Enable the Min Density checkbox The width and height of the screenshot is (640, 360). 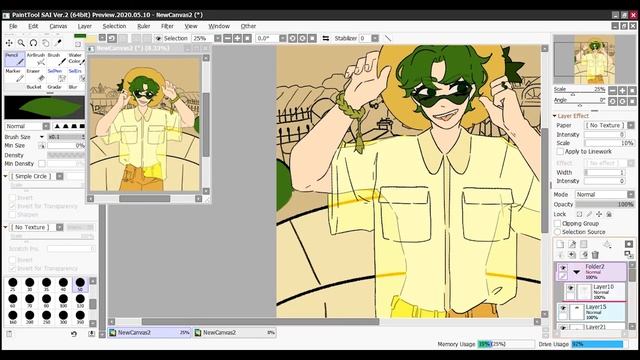(42, 164)
